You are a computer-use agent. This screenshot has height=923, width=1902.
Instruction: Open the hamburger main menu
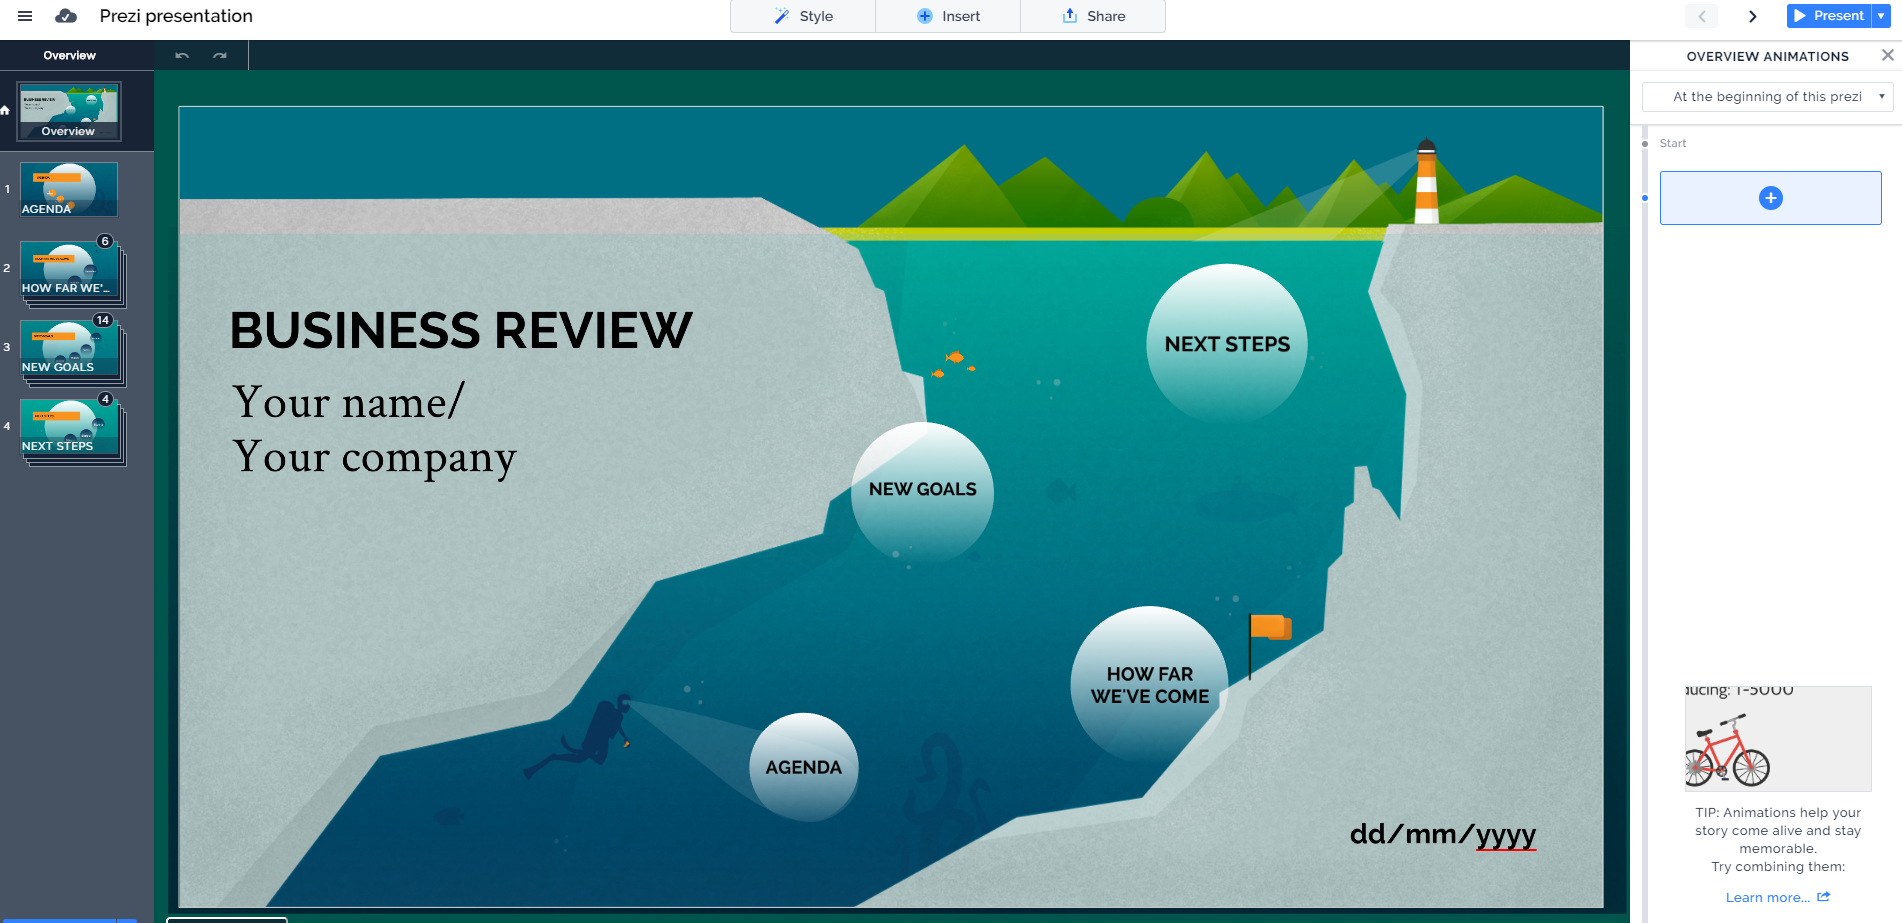[x=25, y=16]
